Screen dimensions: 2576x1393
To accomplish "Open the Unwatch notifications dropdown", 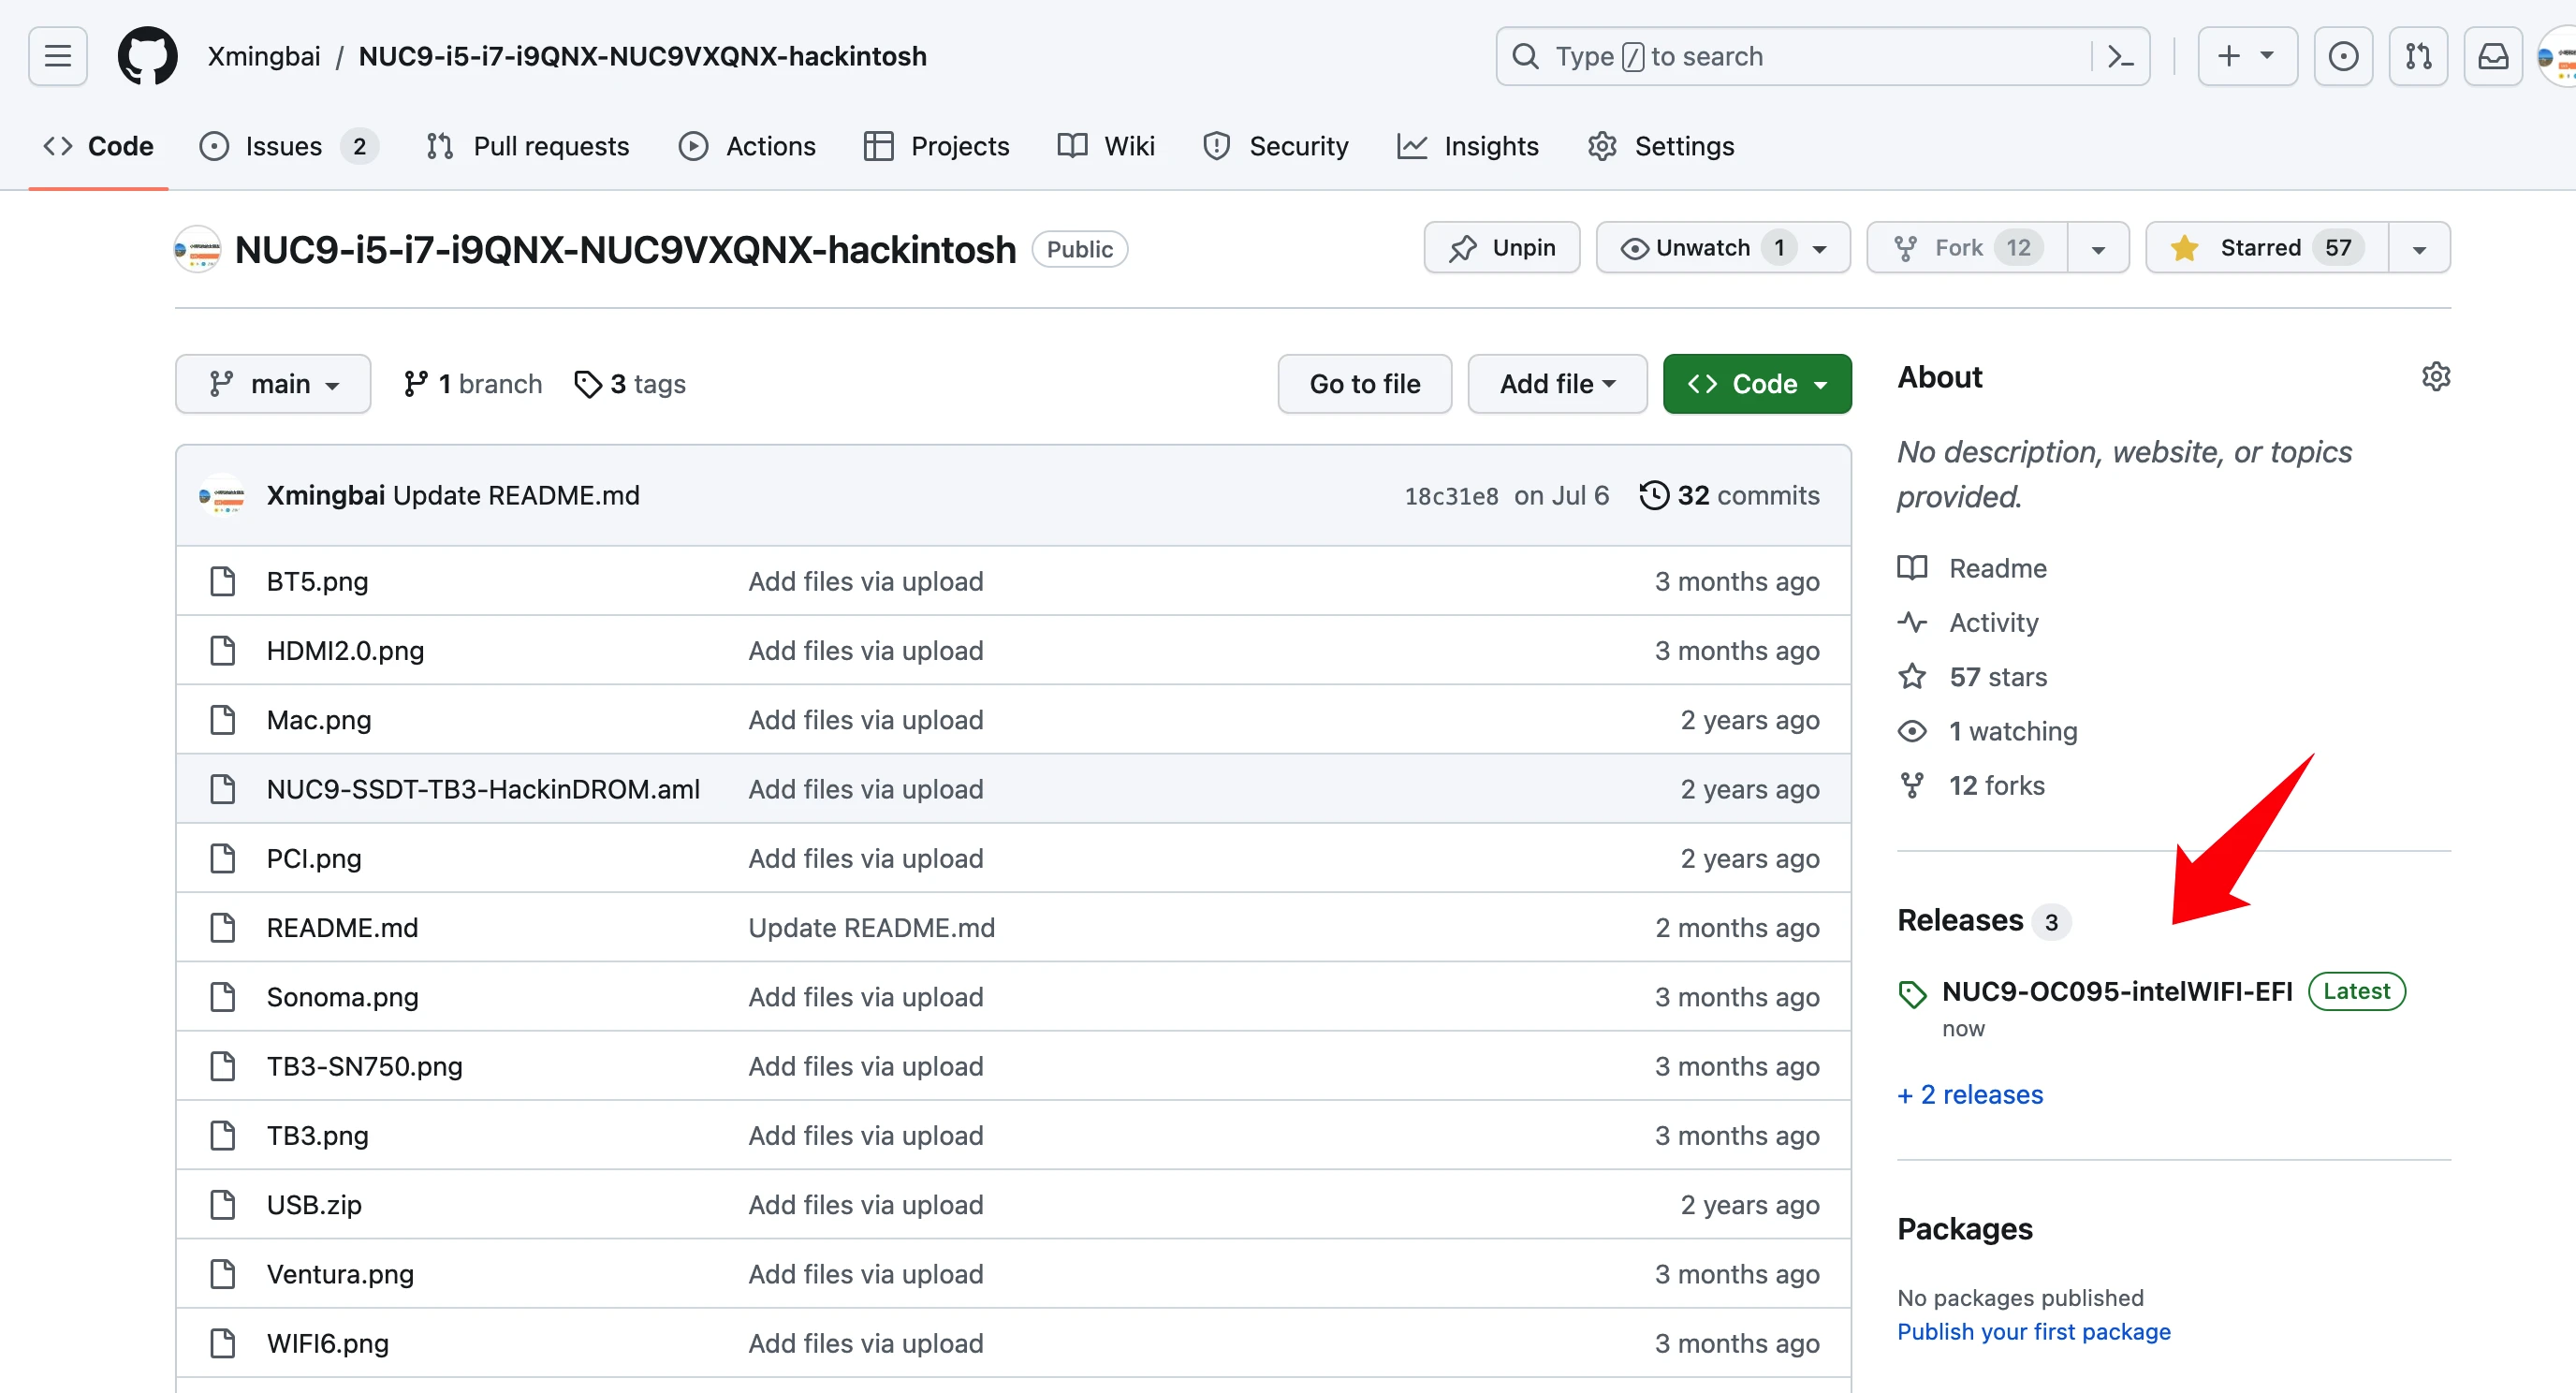I will coord(1723,247).
